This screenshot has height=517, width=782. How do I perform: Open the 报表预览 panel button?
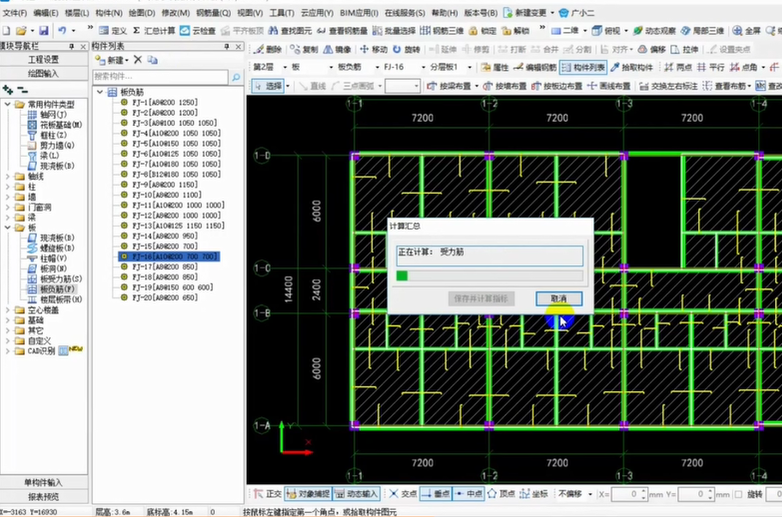coord(43,496)
